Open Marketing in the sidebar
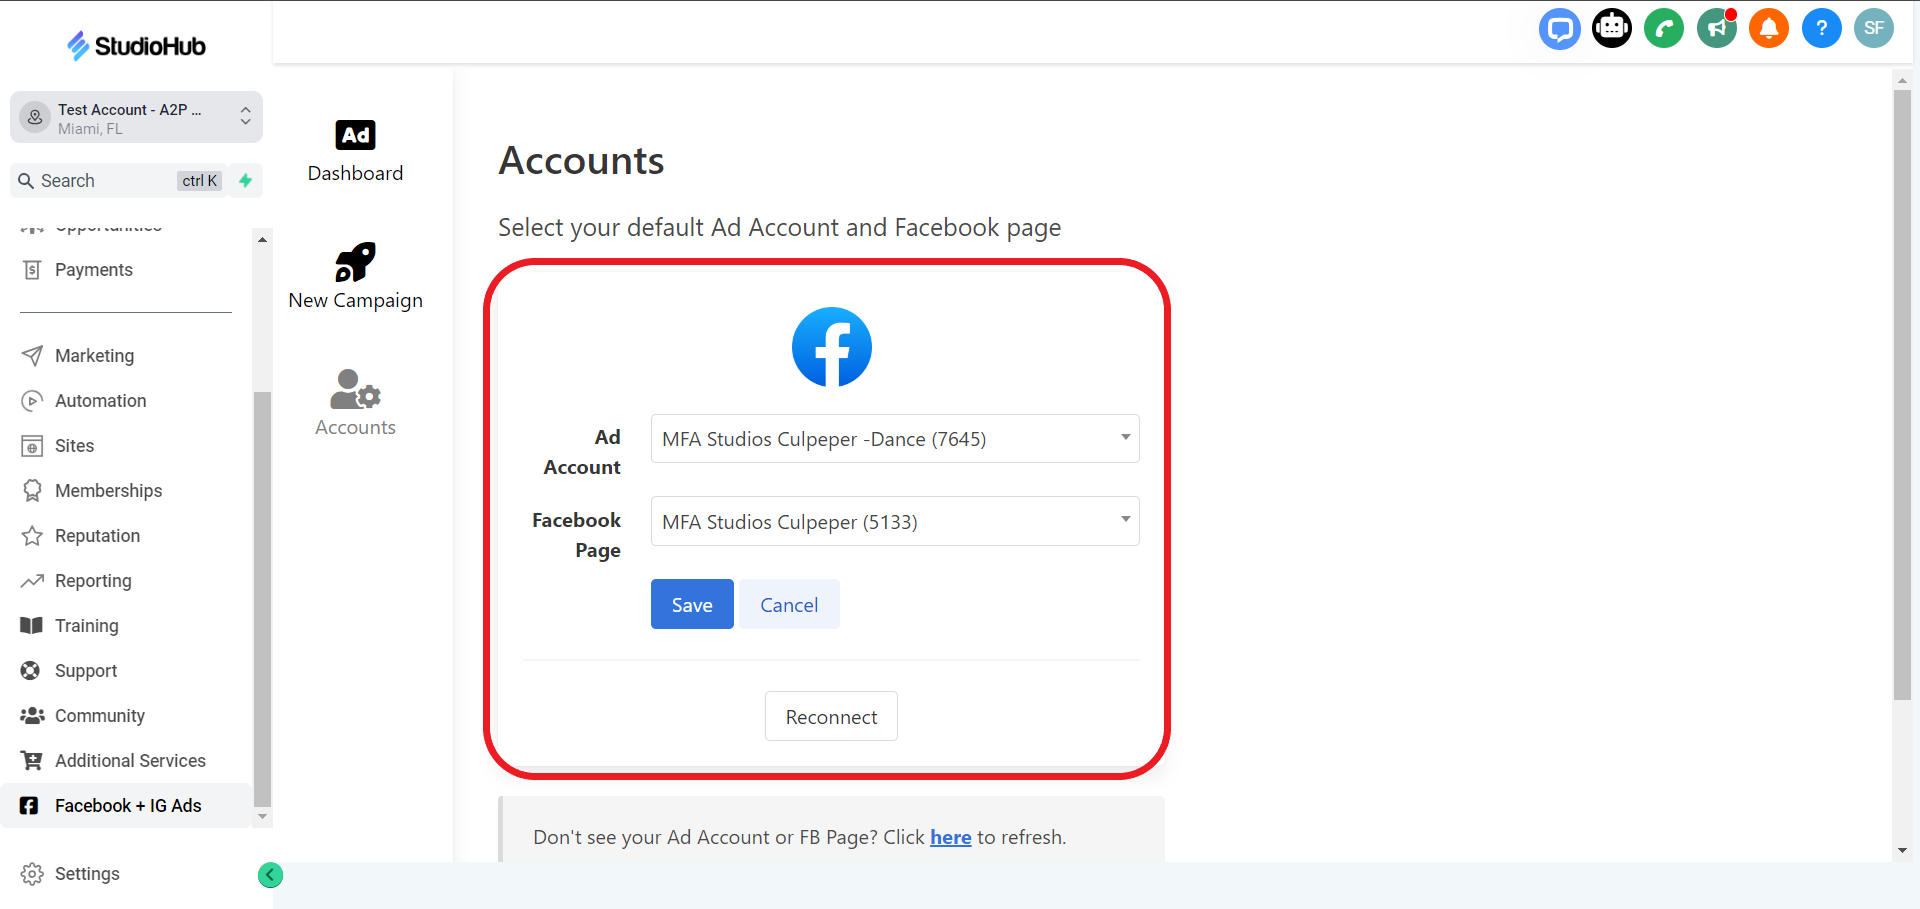The width and height of the screenshot is (1920, 909). [x=126, y=356]
